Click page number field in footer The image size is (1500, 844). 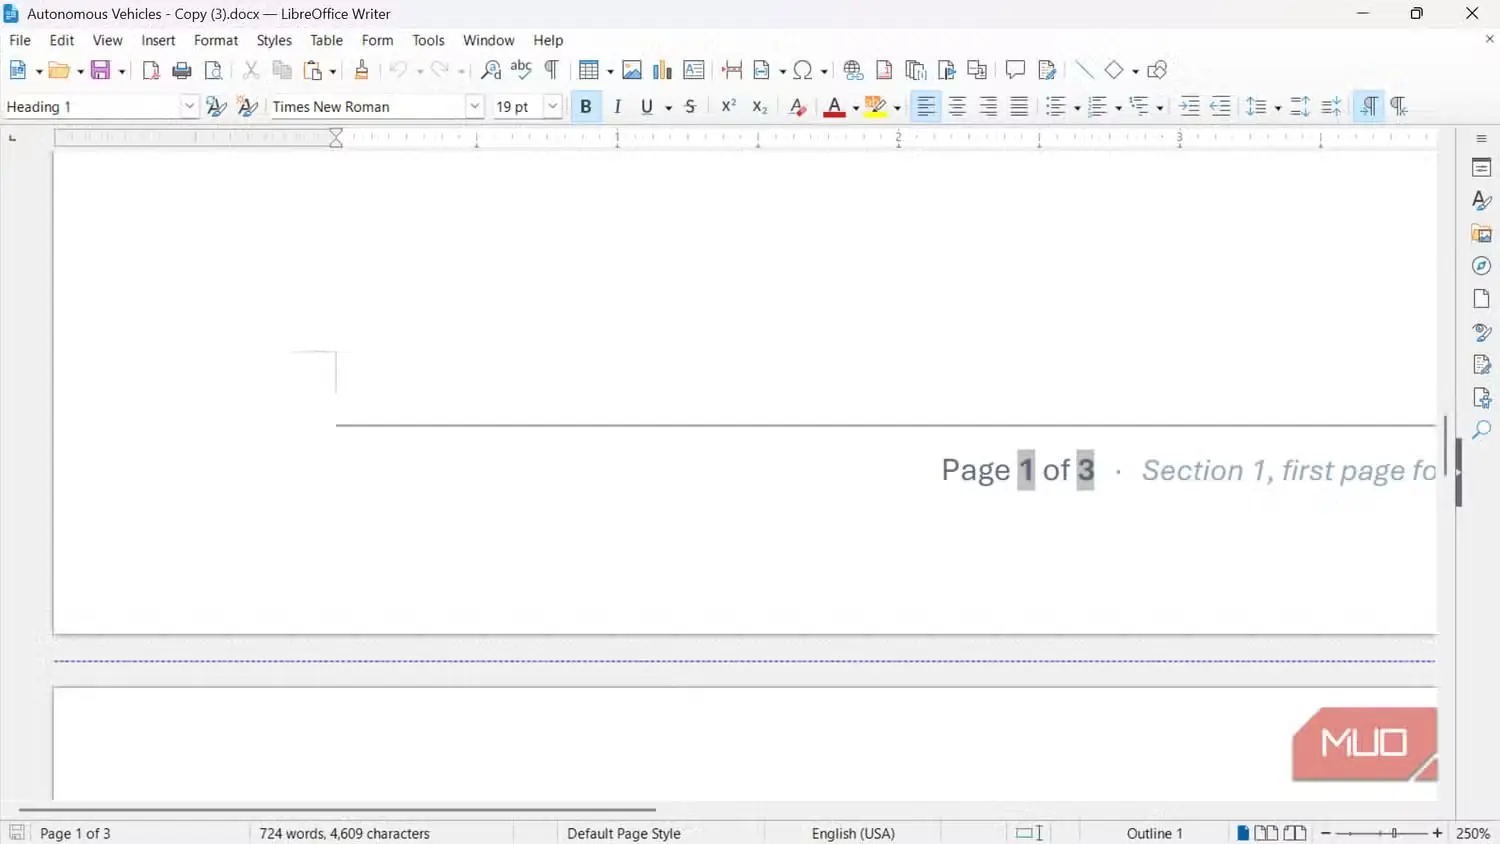click(x=1026, y=470)
